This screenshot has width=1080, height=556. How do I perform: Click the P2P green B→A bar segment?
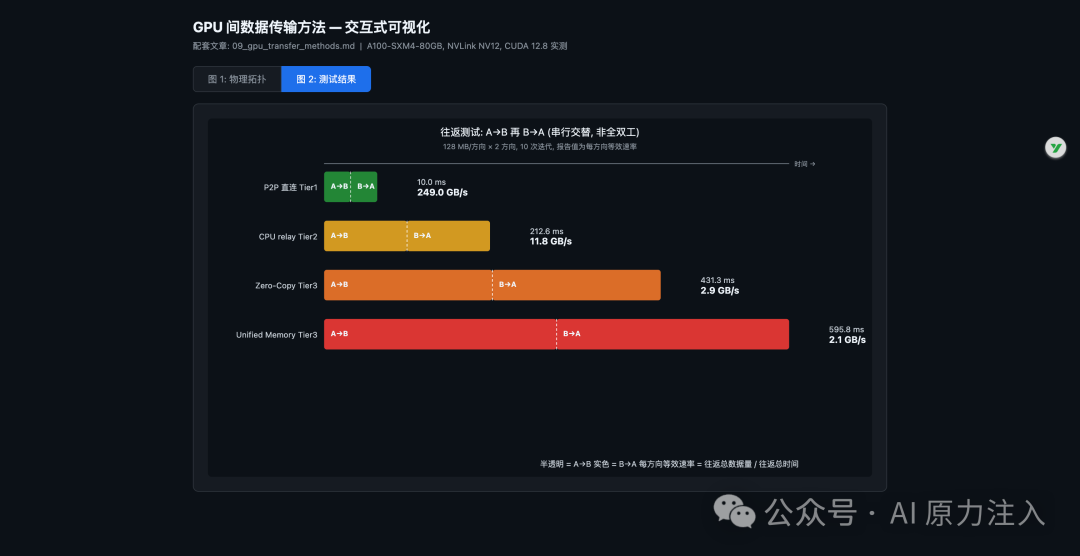tap(364, 187)
